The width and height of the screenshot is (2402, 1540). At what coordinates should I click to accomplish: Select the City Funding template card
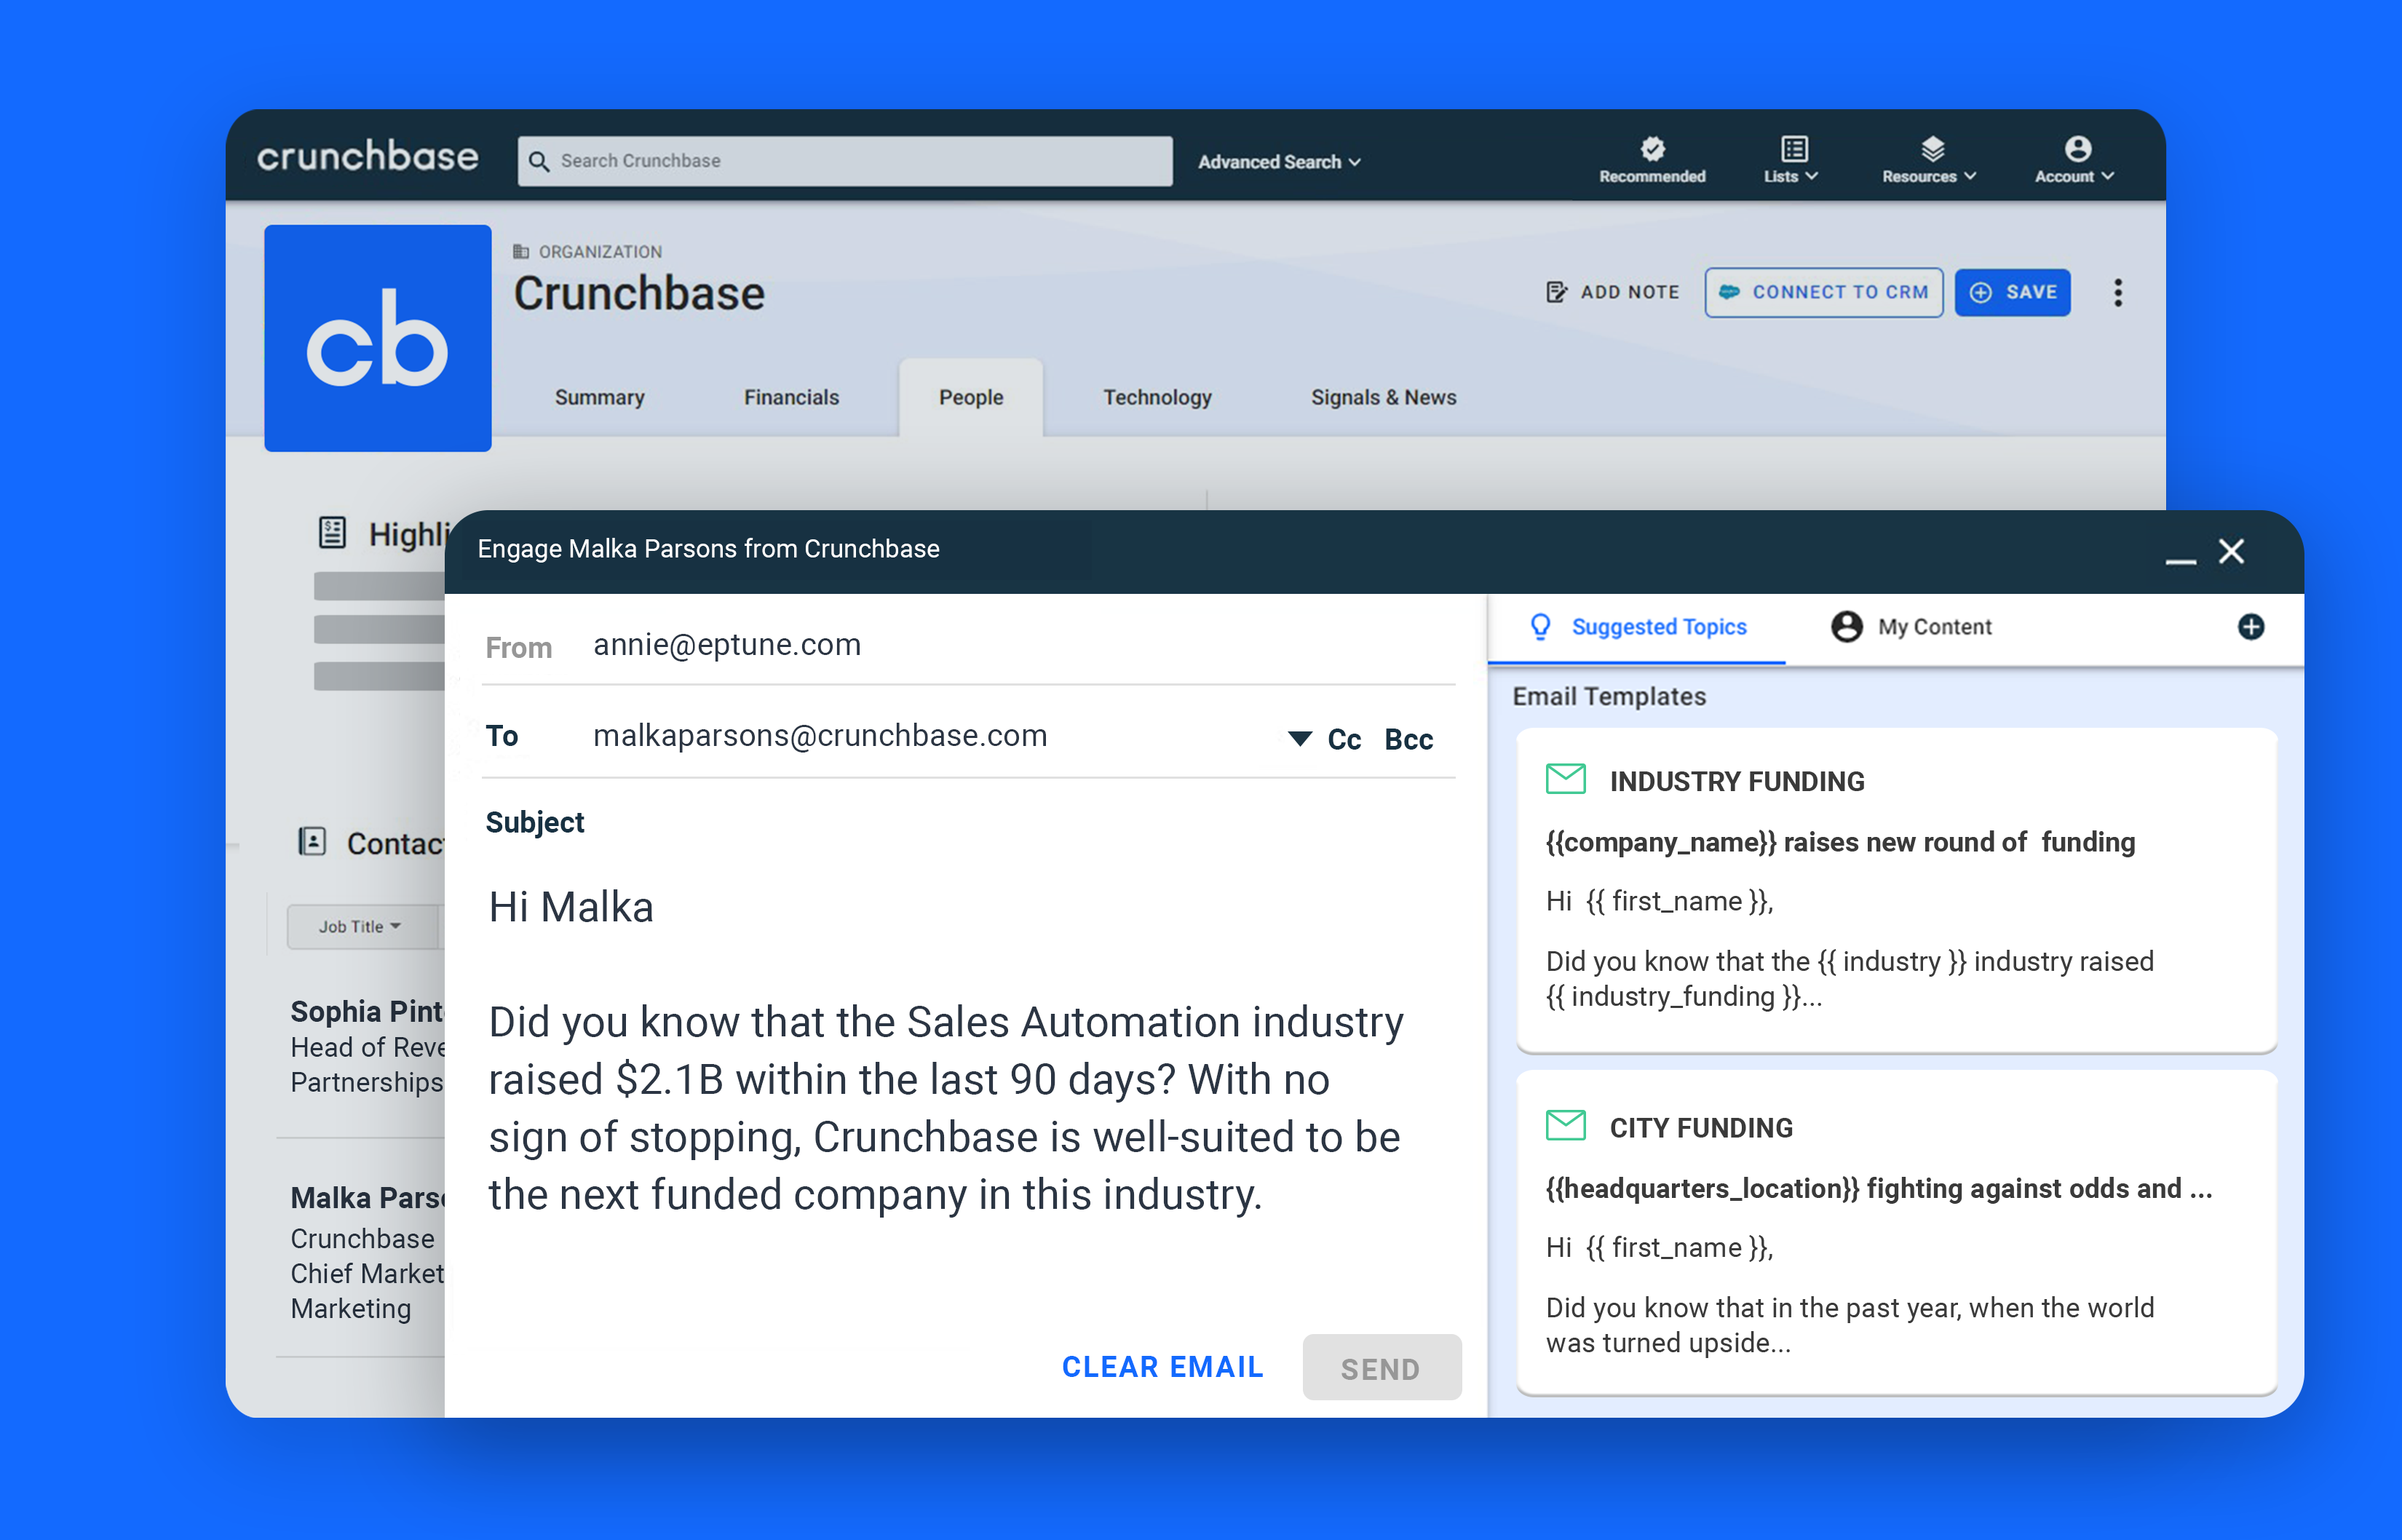click(x=1896, y=1232)
